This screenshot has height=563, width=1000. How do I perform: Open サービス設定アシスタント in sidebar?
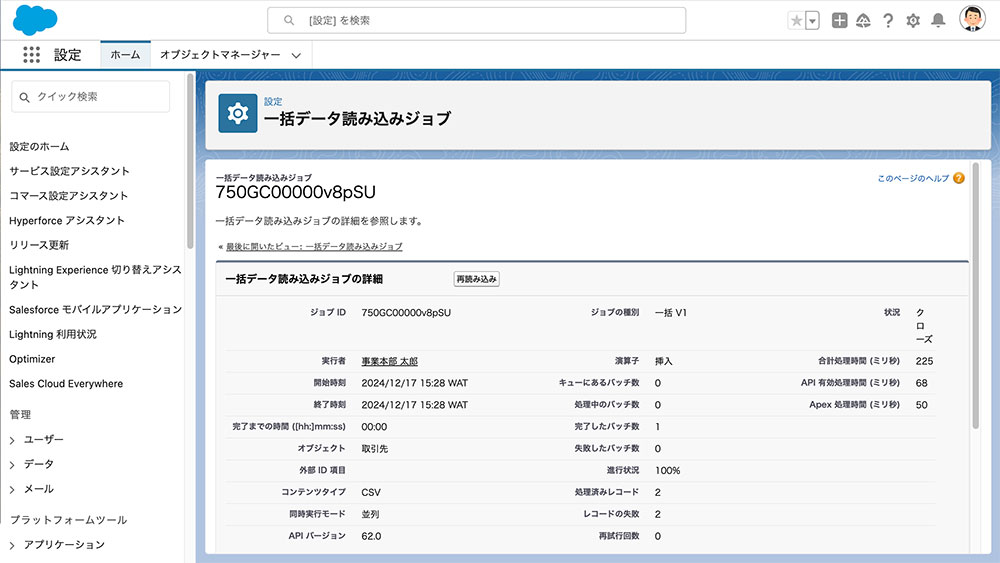tap(70, 171)
